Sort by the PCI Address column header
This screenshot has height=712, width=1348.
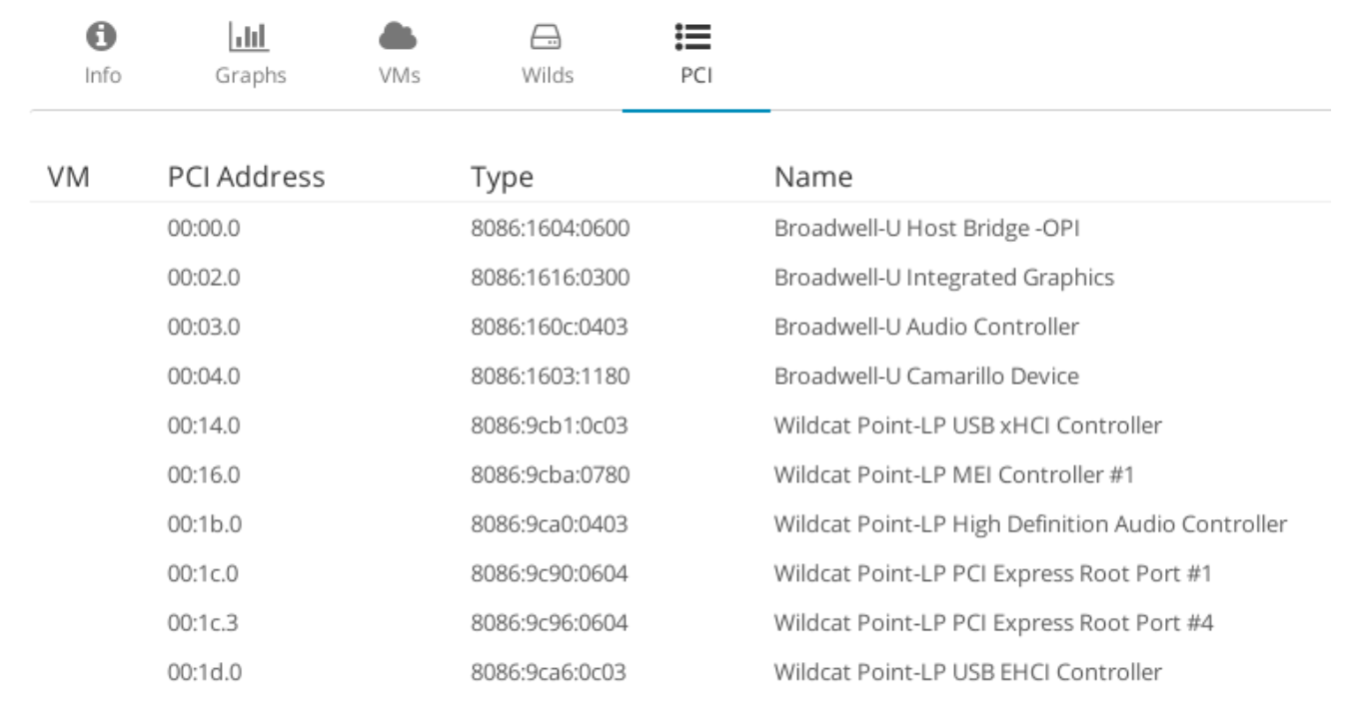click(246, 177)
